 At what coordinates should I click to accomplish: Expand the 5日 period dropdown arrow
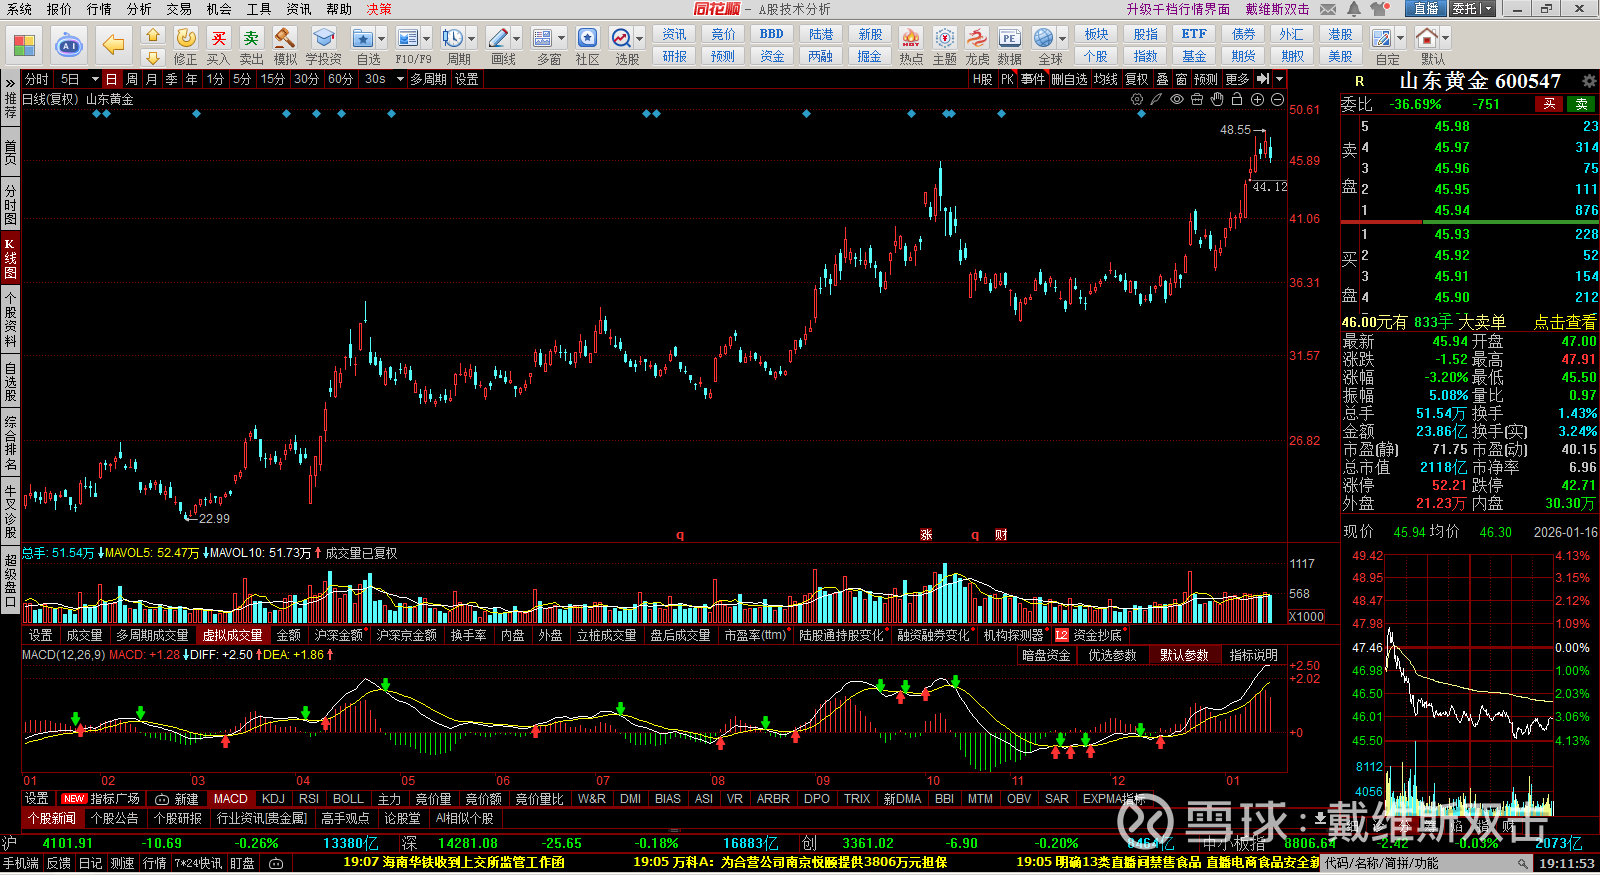[x=95, y=79]
